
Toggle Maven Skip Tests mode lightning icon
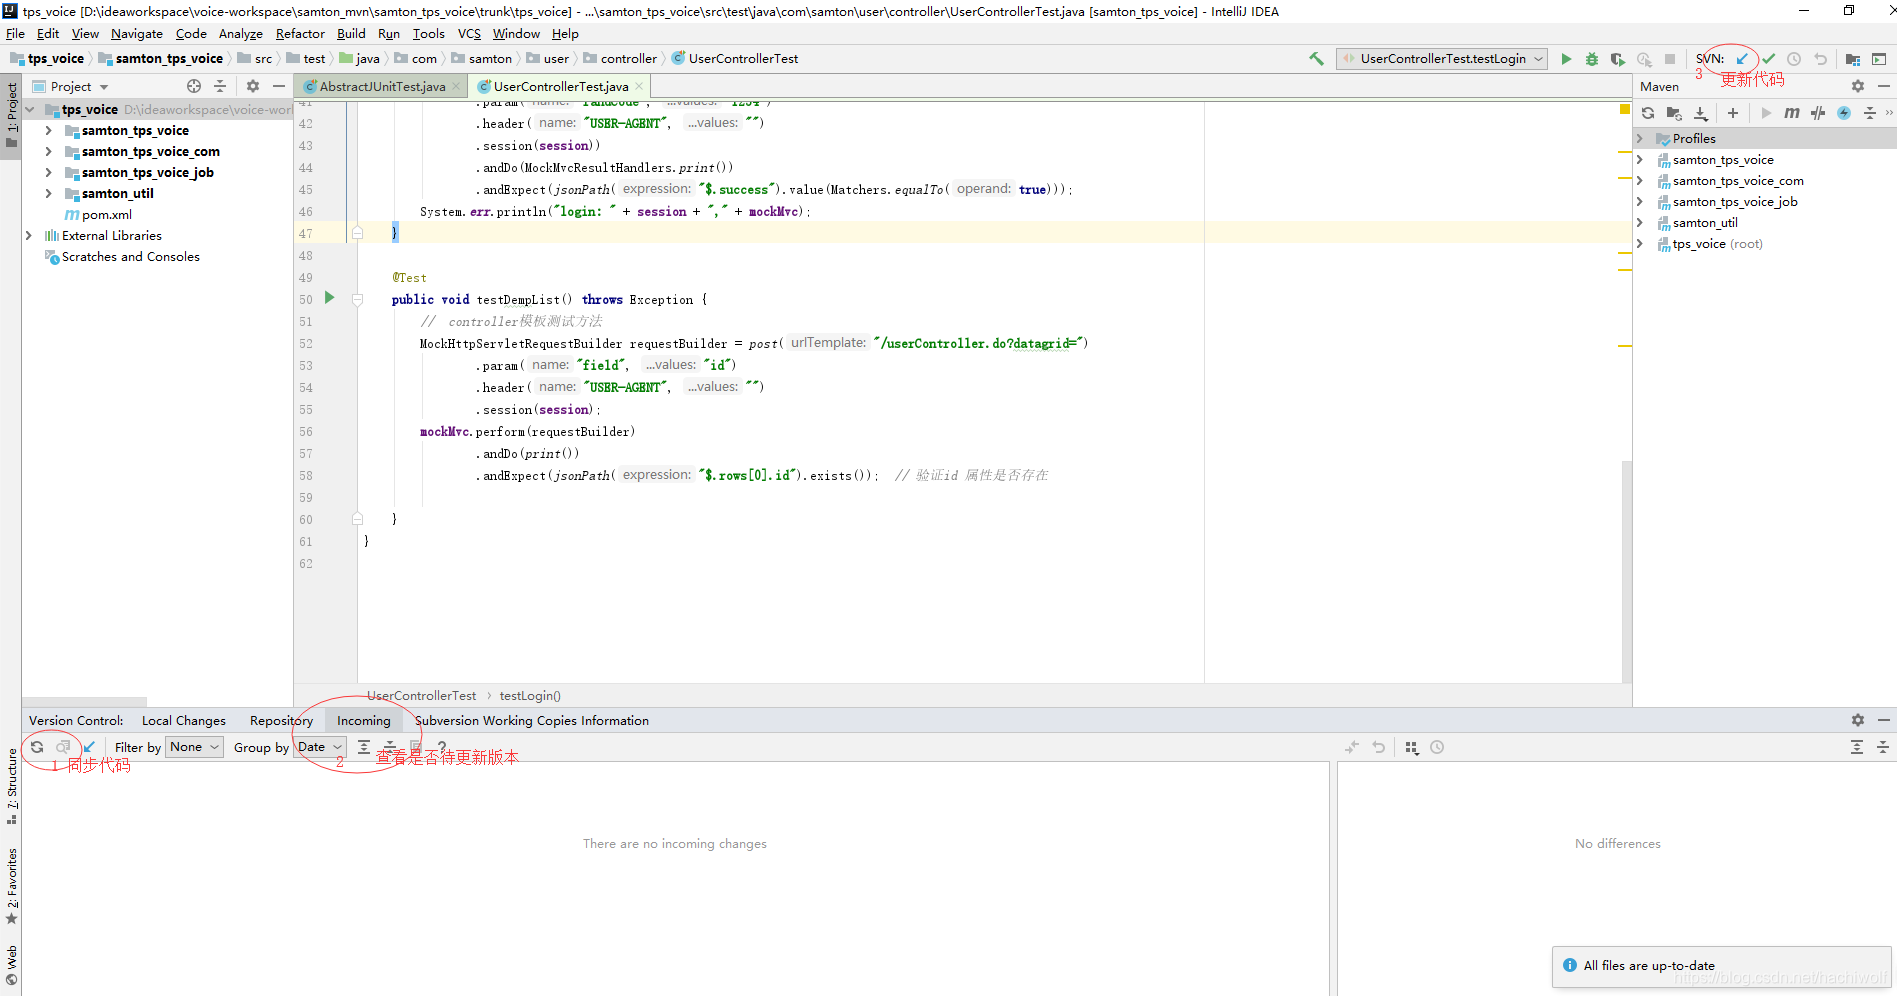[x=1844, y=113]
